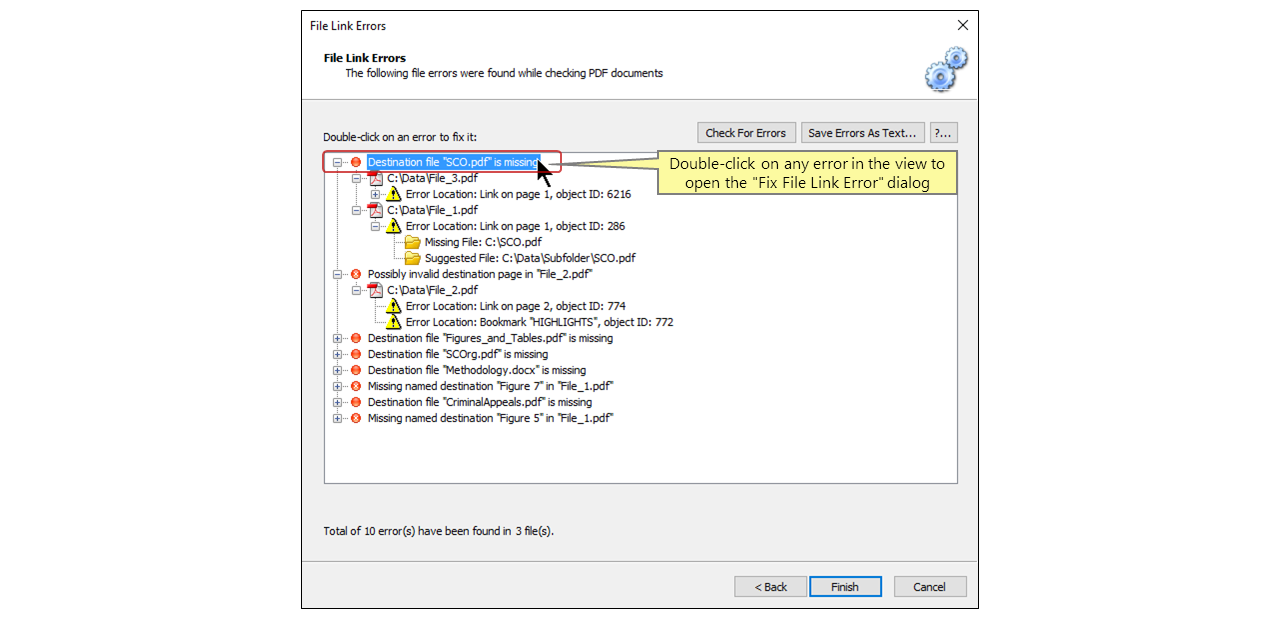Select Destination file "SCO.pdf" is missing row
Screen dimensions: 1280x619
[453, 162]
